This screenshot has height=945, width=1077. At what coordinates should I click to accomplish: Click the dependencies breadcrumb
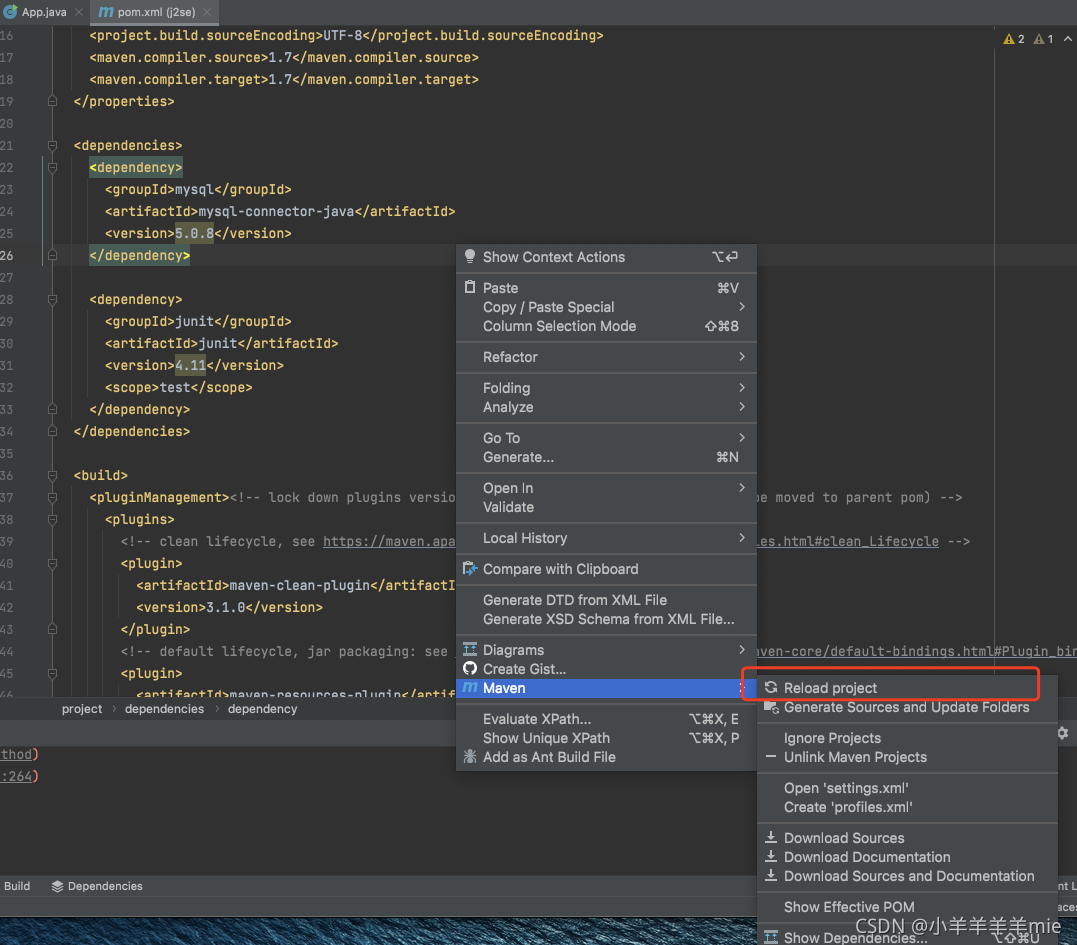point(164,709)
